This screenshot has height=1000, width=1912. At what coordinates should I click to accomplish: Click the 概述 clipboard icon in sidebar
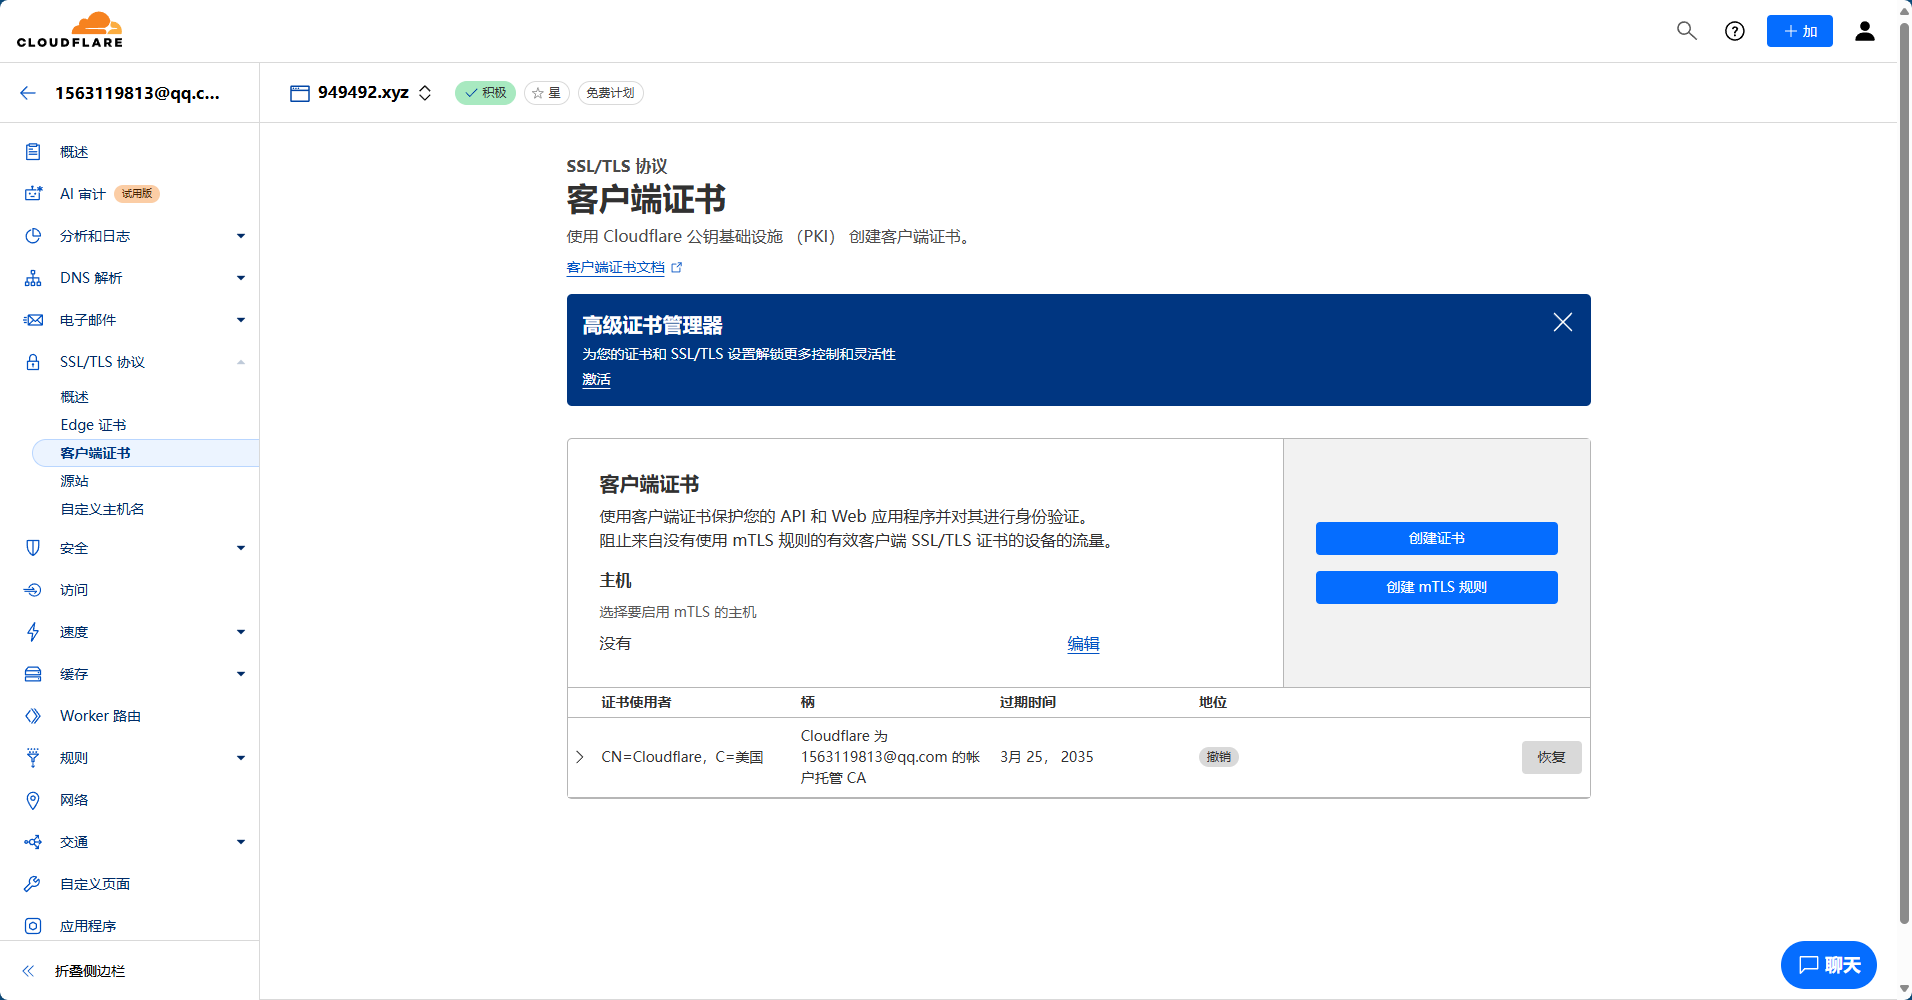click(33, 152)
